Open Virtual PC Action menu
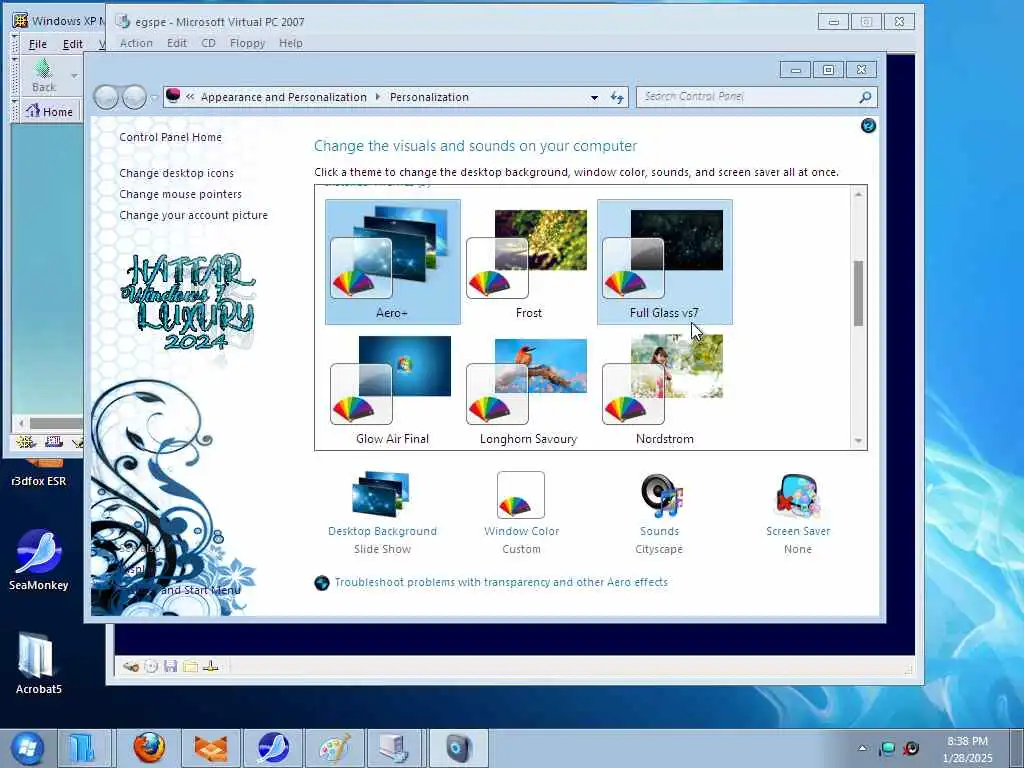 click(136, 43)
